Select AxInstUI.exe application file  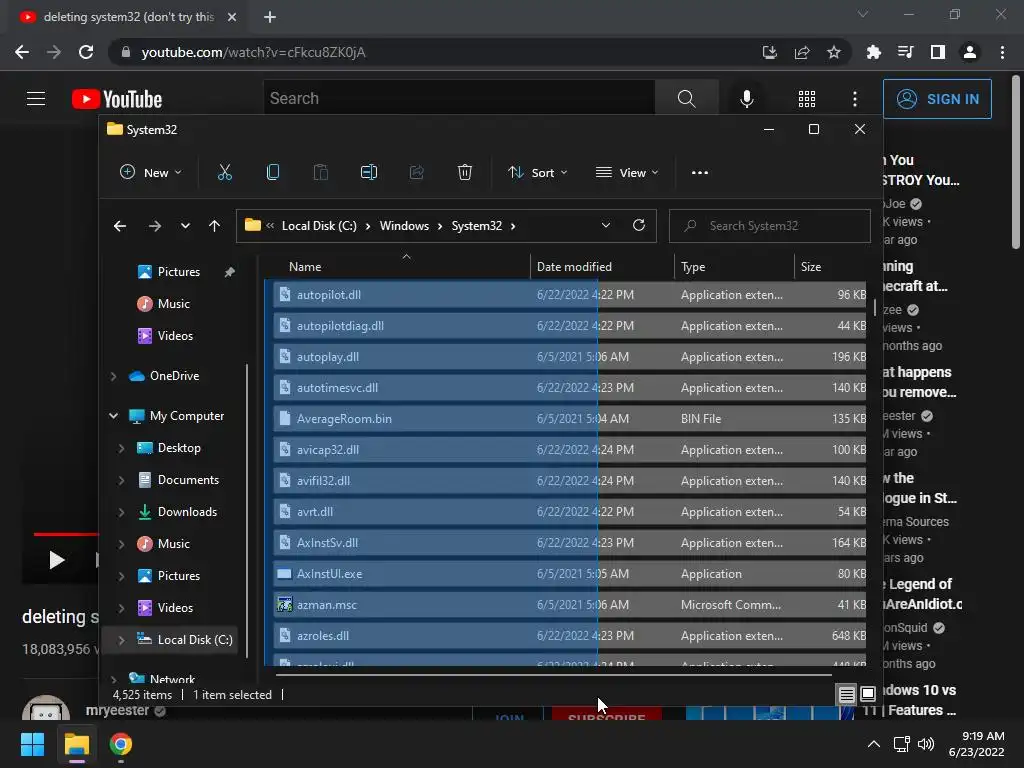pos(568,574)
